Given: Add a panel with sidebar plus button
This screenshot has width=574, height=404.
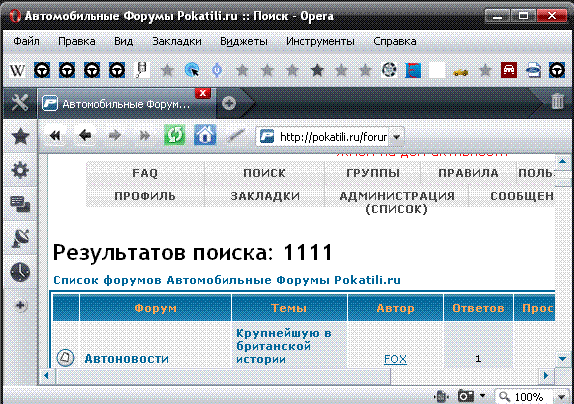Looking at the screenshot, I should coord(20,305).
